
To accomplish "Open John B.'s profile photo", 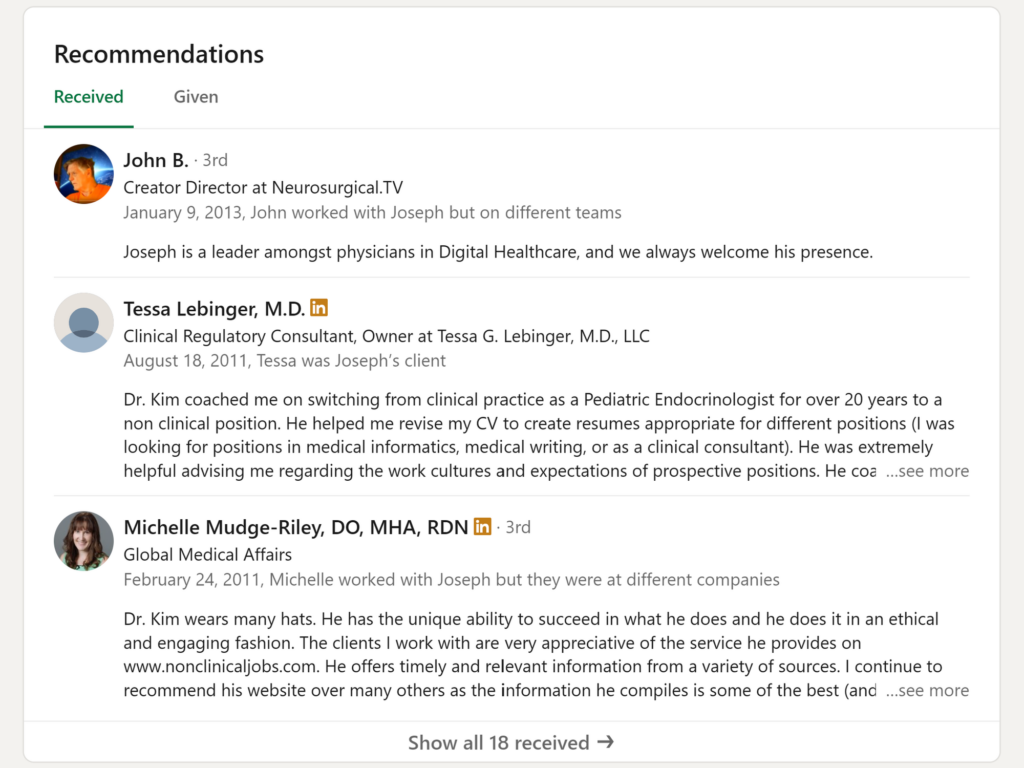I will (x=83, y=172).
